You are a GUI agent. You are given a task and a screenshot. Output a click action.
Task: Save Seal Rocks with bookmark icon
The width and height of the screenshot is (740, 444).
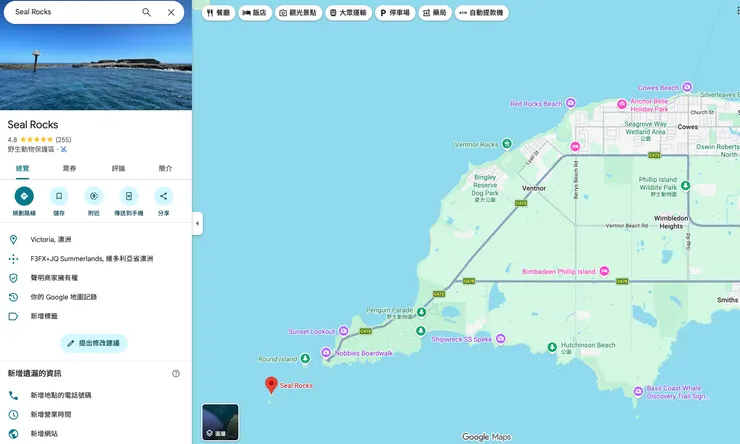pyautogui.click(x=59, y=196)
